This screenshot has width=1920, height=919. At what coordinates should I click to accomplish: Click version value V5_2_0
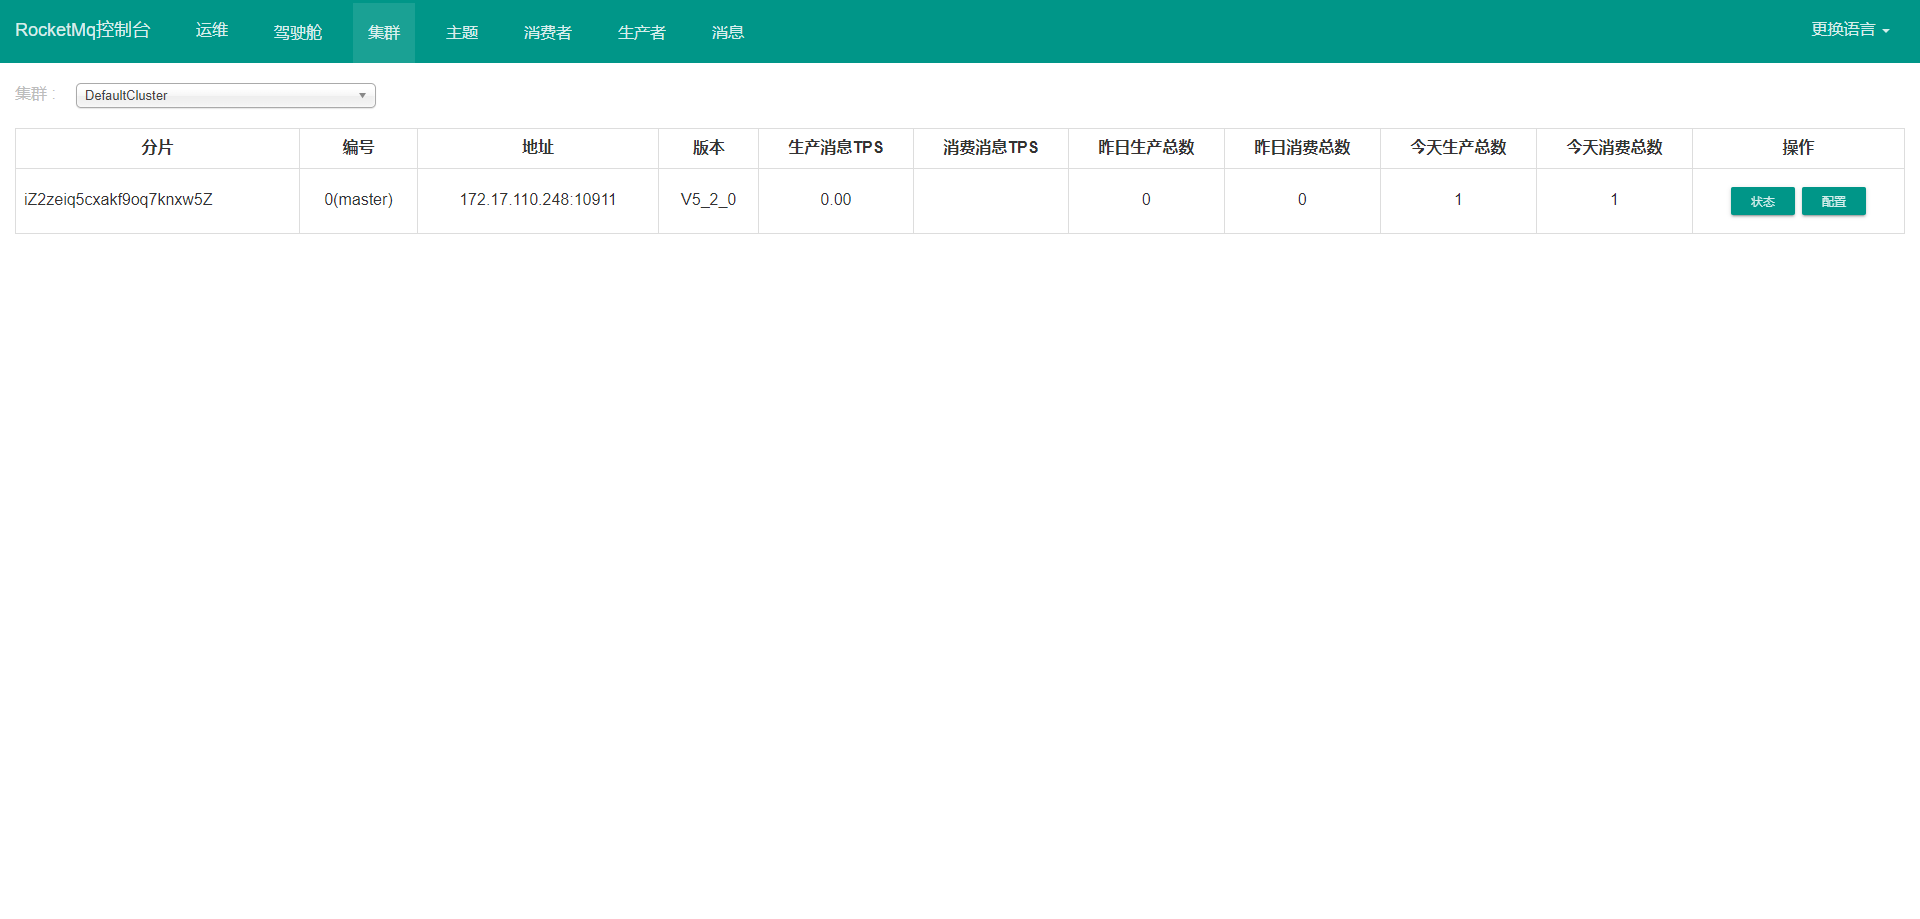pyautogui.click(x=708, y=200)
